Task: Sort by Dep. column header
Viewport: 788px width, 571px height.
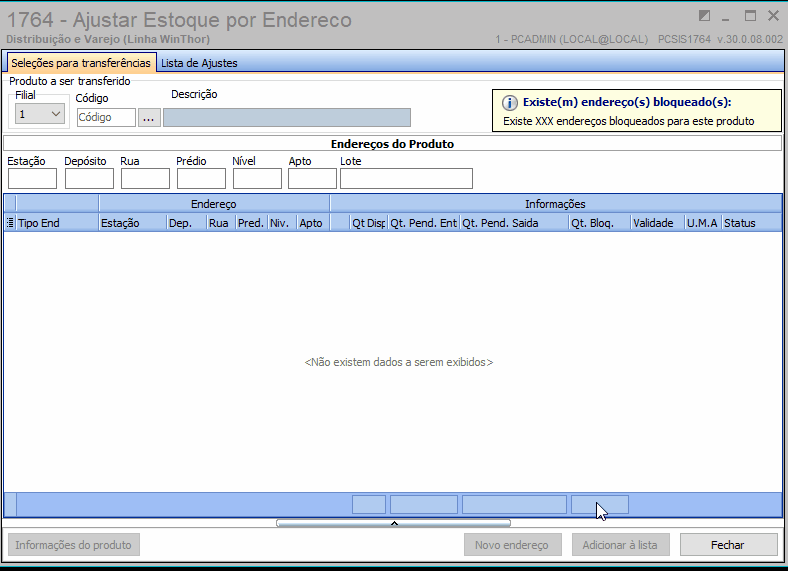Action: click(186, 223)
